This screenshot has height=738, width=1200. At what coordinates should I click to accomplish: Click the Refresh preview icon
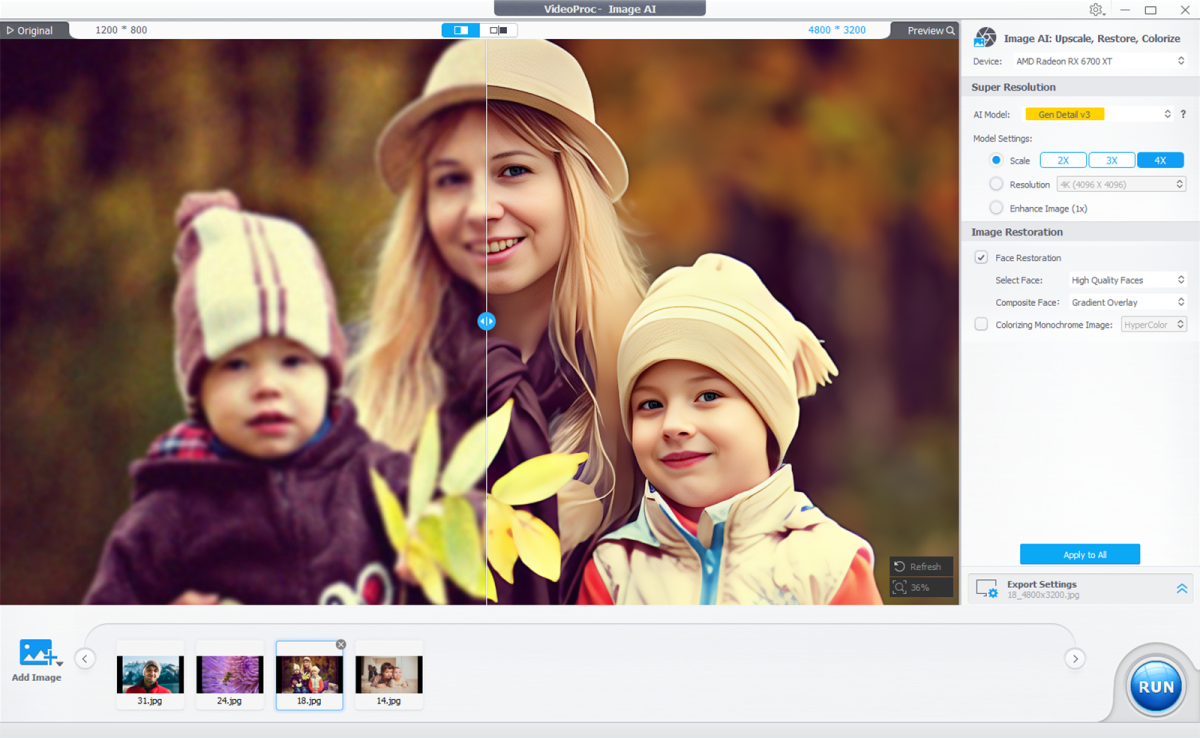[x=900, y=567]
